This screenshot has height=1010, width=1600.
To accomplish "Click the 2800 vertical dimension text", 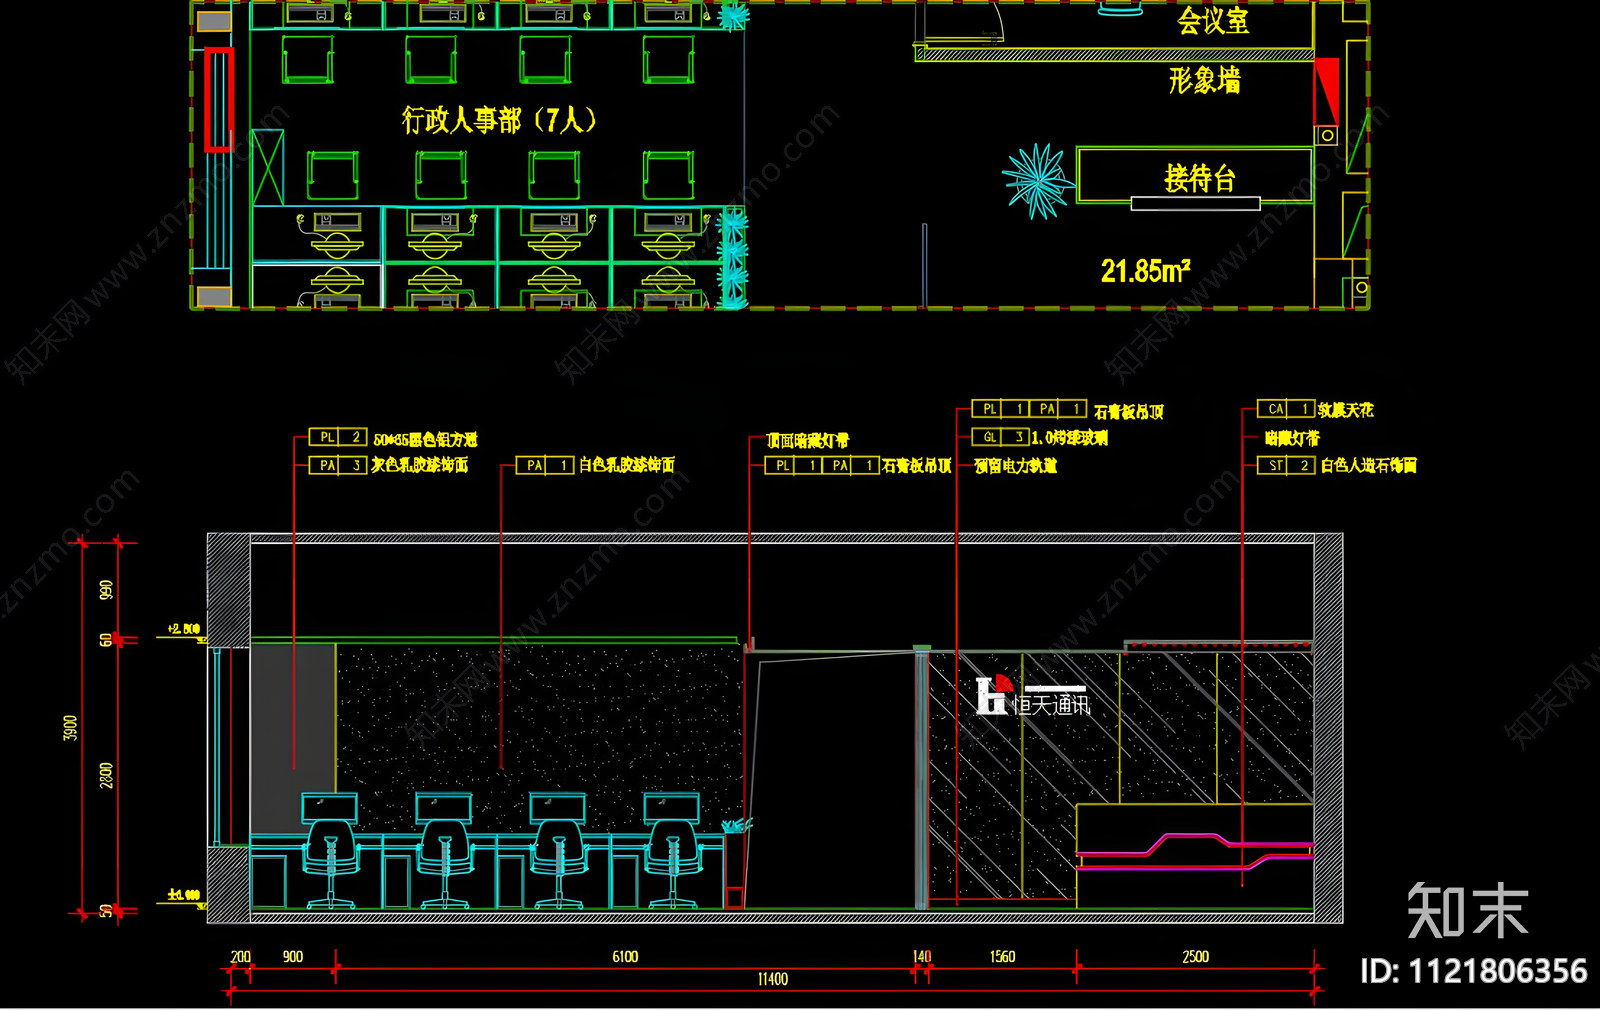I will point(107,775).
